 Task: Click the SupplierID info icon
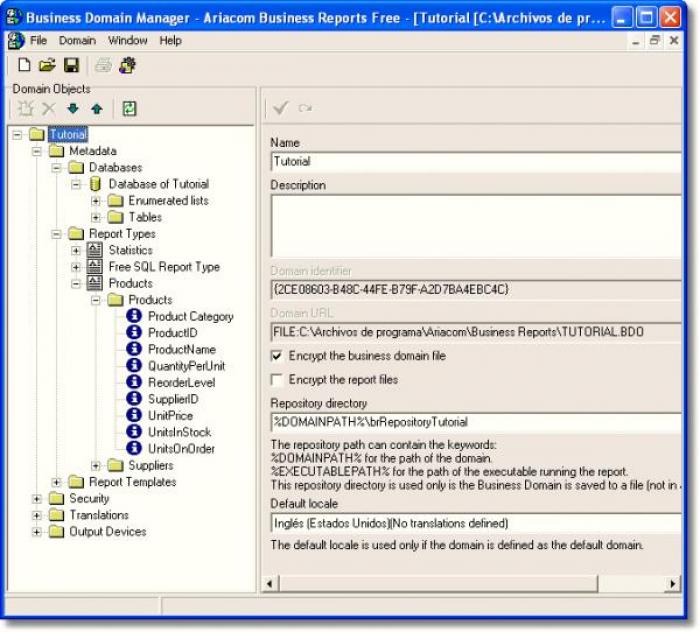coord(134,399)
